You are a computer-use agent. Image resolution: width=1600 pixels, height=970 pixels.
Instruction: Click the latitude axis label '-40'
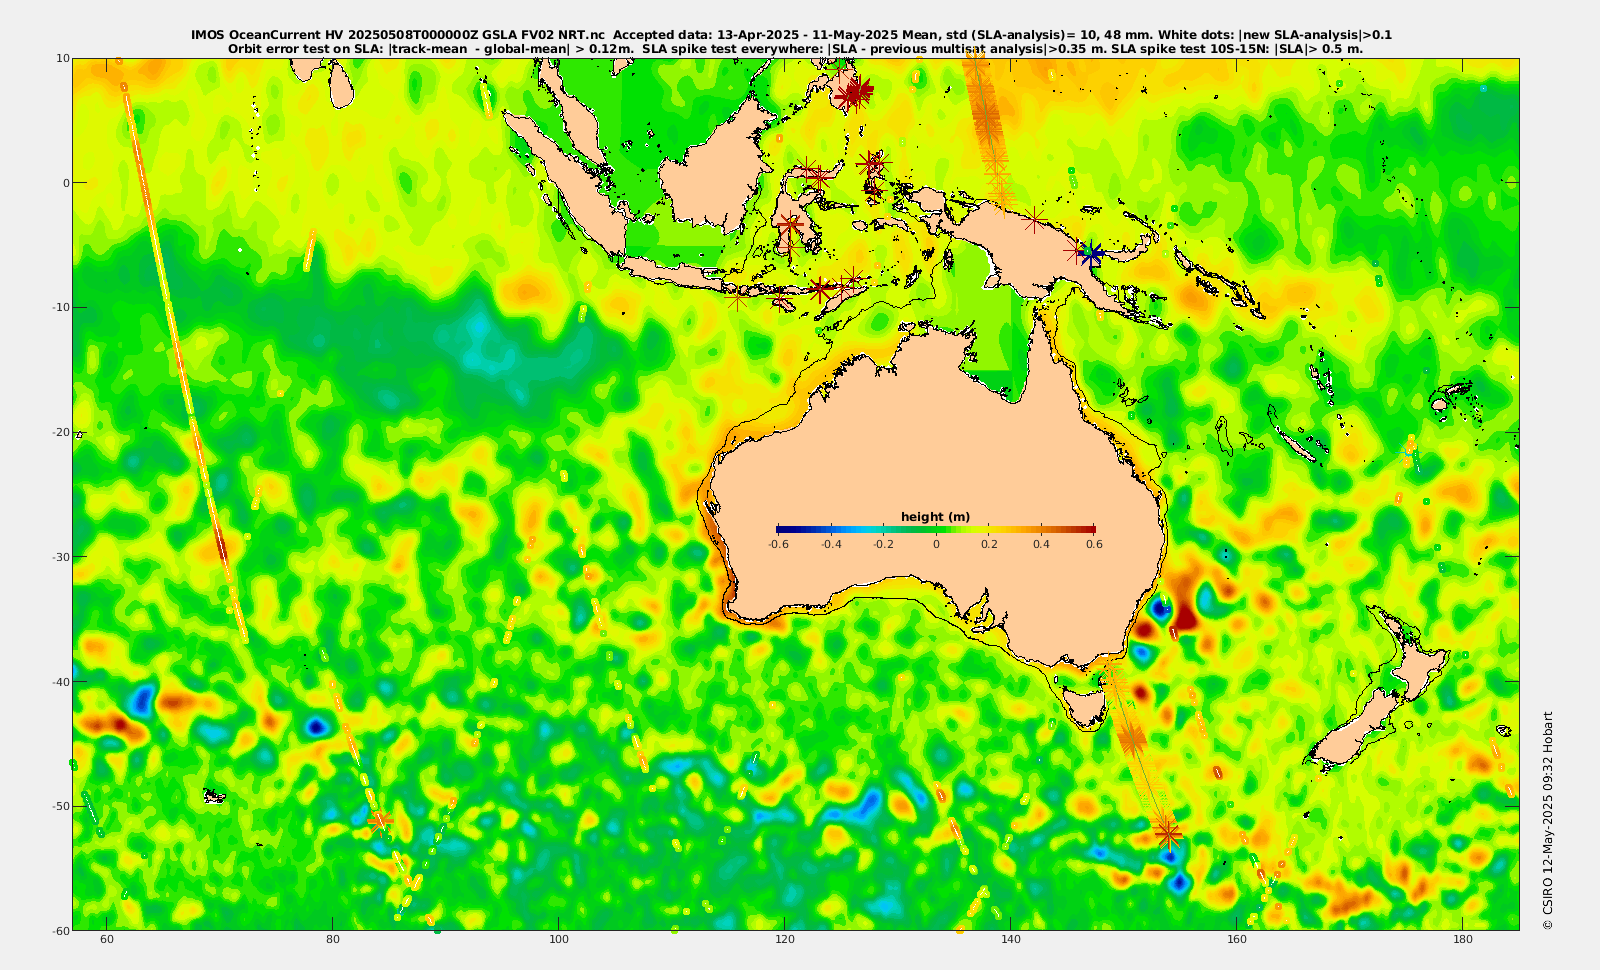pyautogui.click(x=59, y=682)
